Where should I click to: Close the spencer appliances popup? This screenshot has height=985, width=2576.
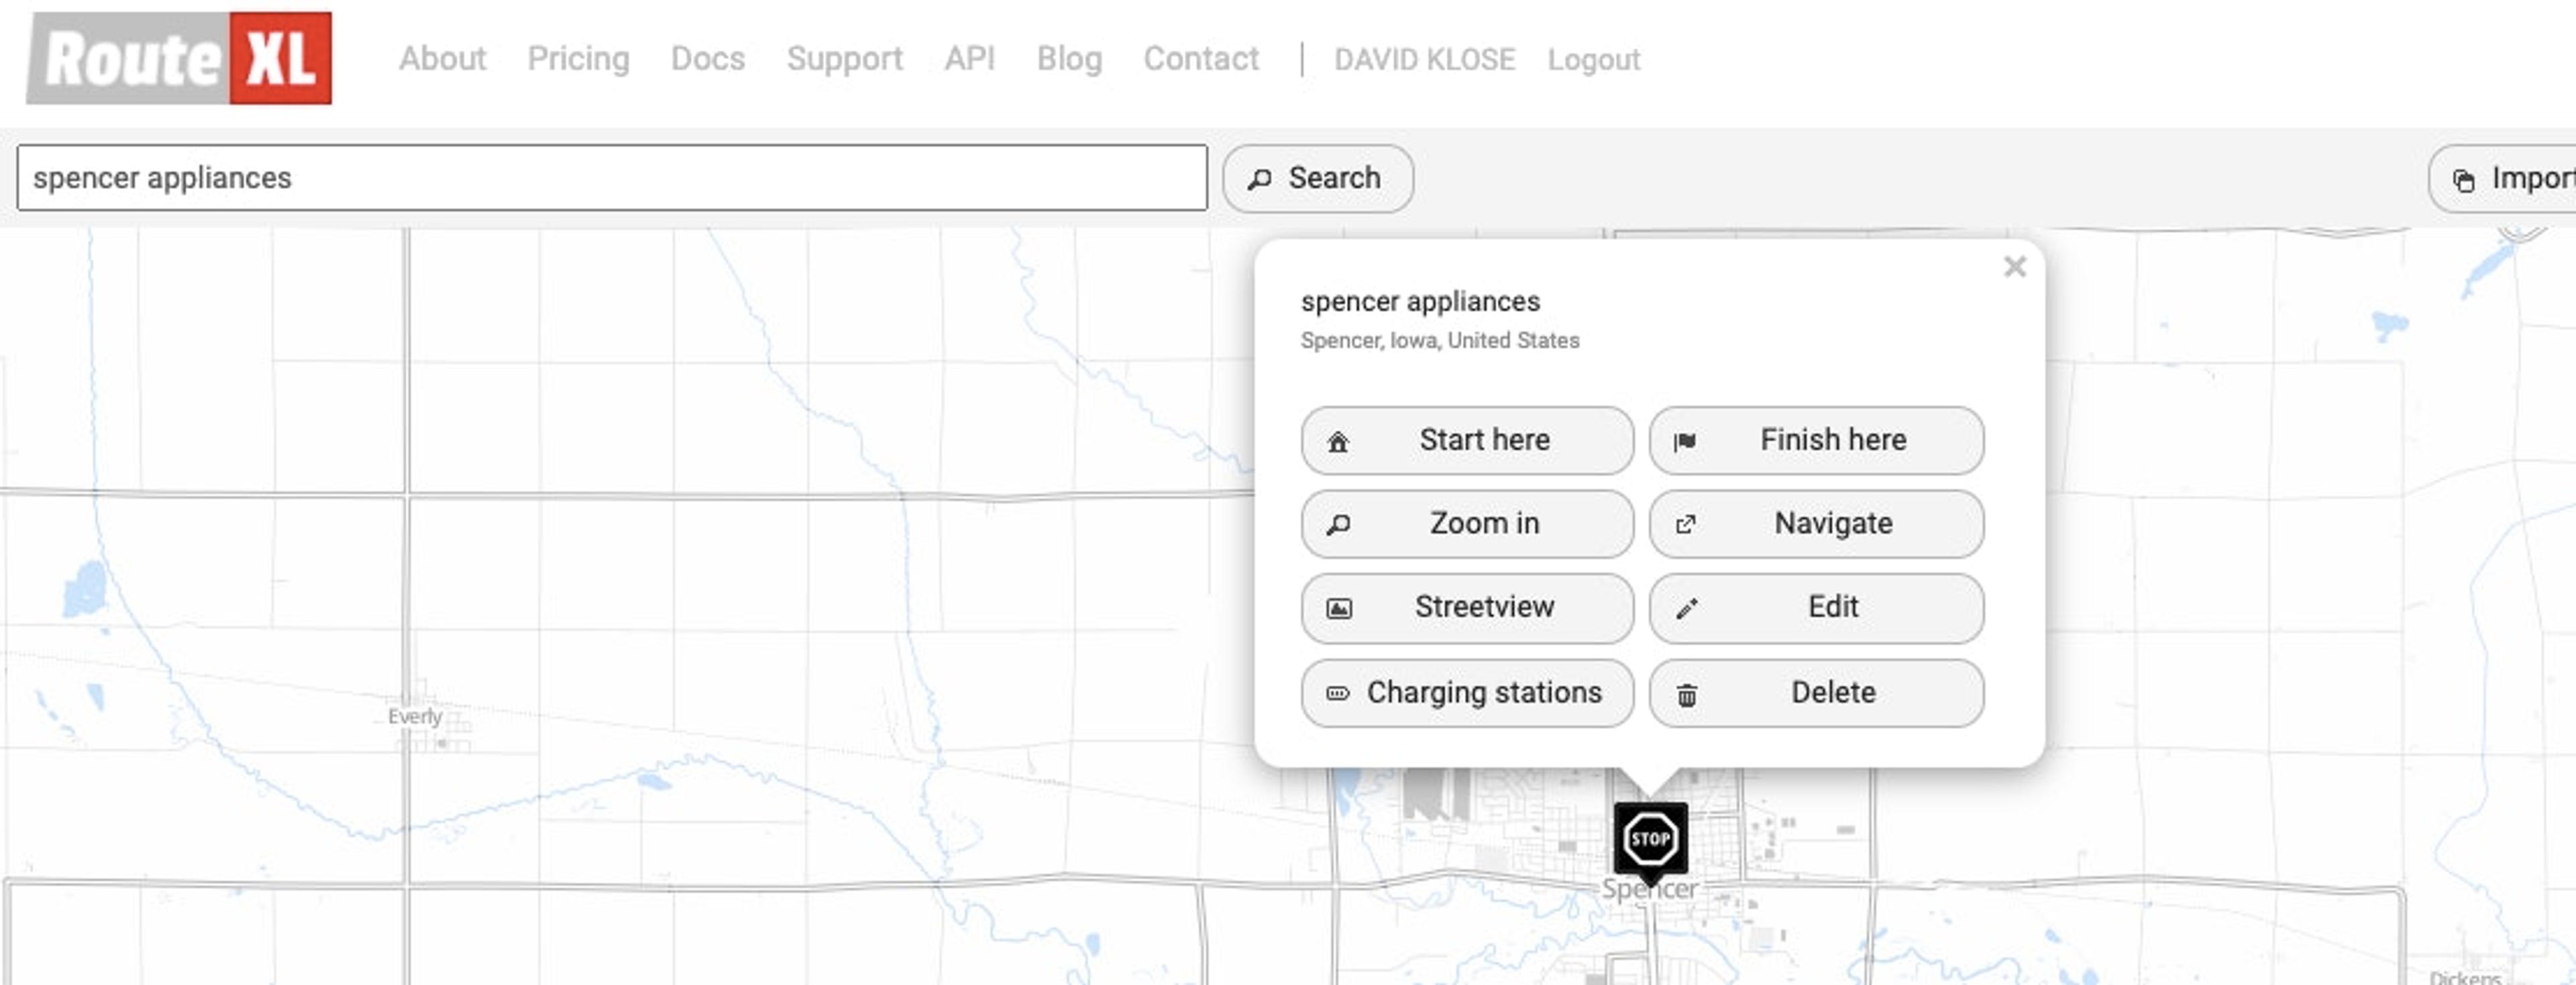pyautogui.click(x=2014, y=267)
